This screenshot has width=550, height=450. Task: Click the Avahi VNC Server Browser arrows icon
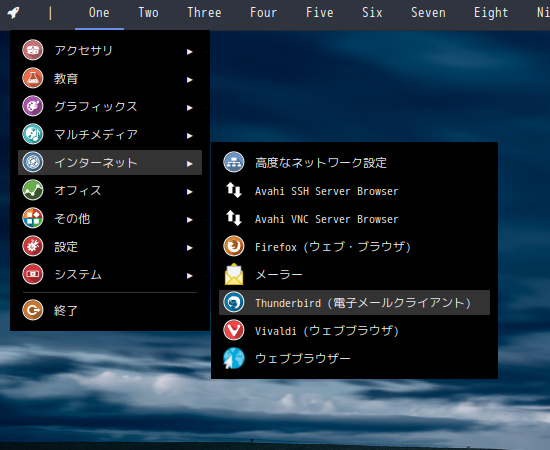234,218
